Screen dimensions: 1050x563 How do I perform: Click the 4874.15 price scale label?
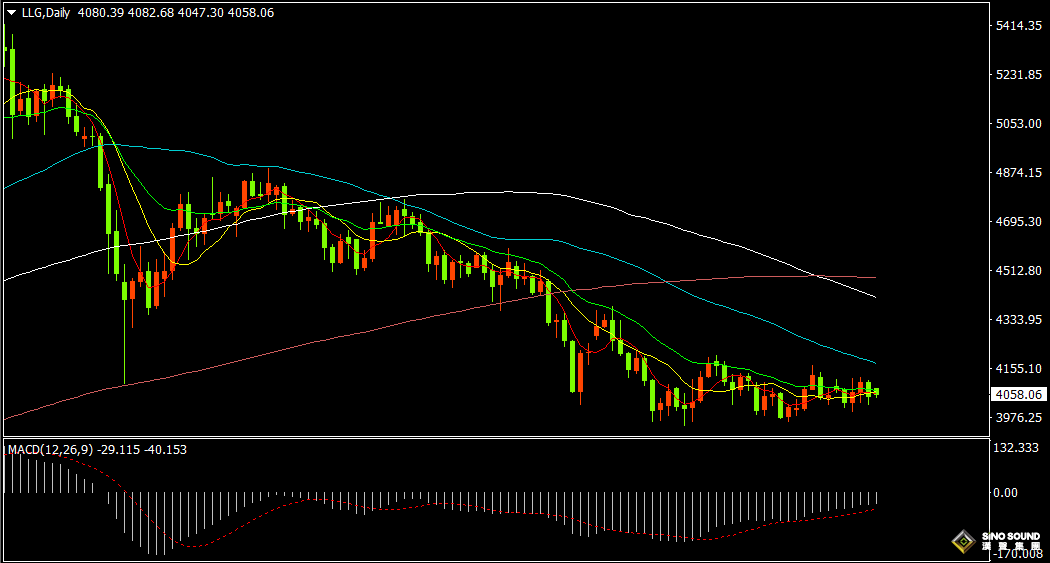point(1019,172)
